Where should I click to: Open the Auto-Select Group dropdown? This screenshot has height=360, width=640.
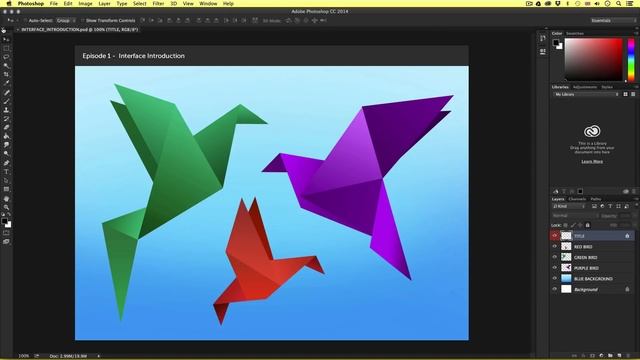tap(66, 20)
